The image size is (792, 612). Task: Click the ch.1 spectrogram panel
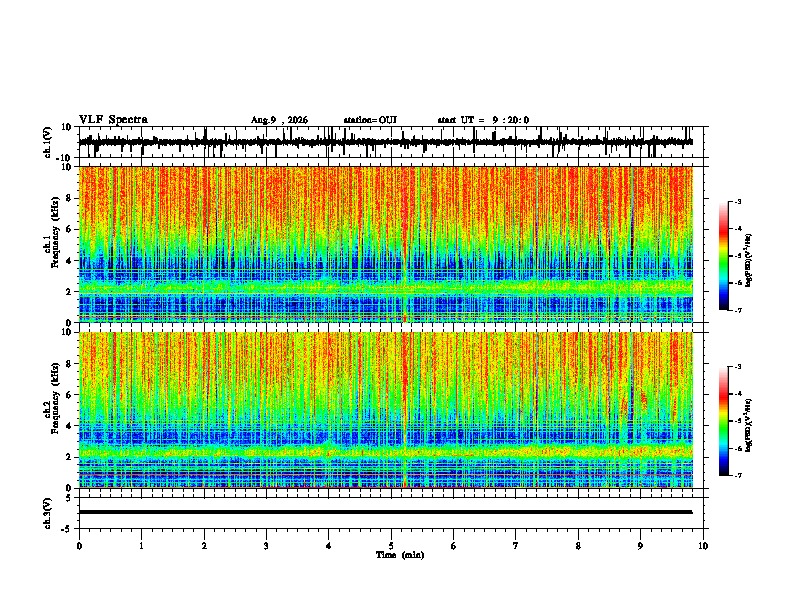(x=386, y=244)
